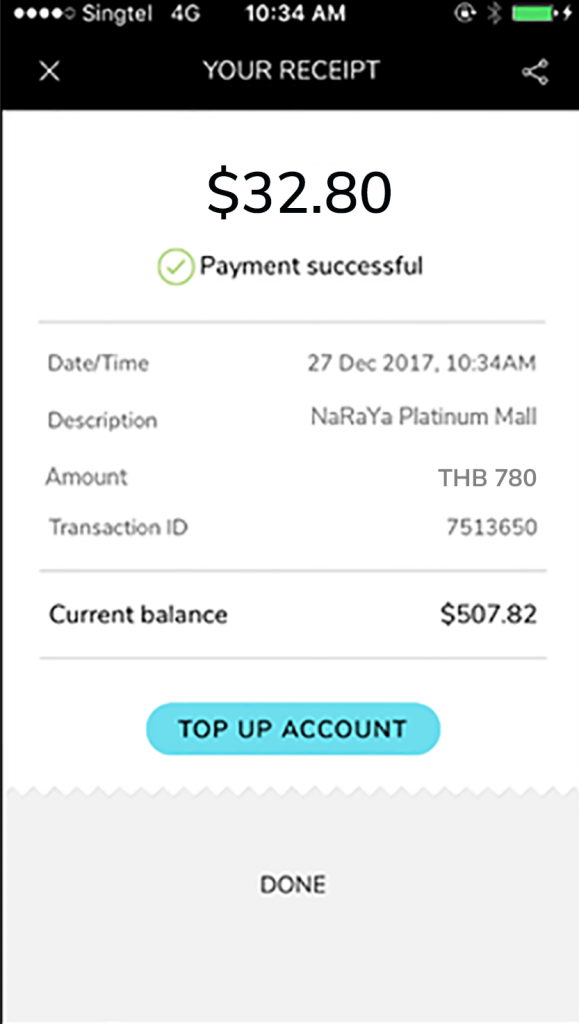Select the YOUR RECEIPT title

pos(290,70)
